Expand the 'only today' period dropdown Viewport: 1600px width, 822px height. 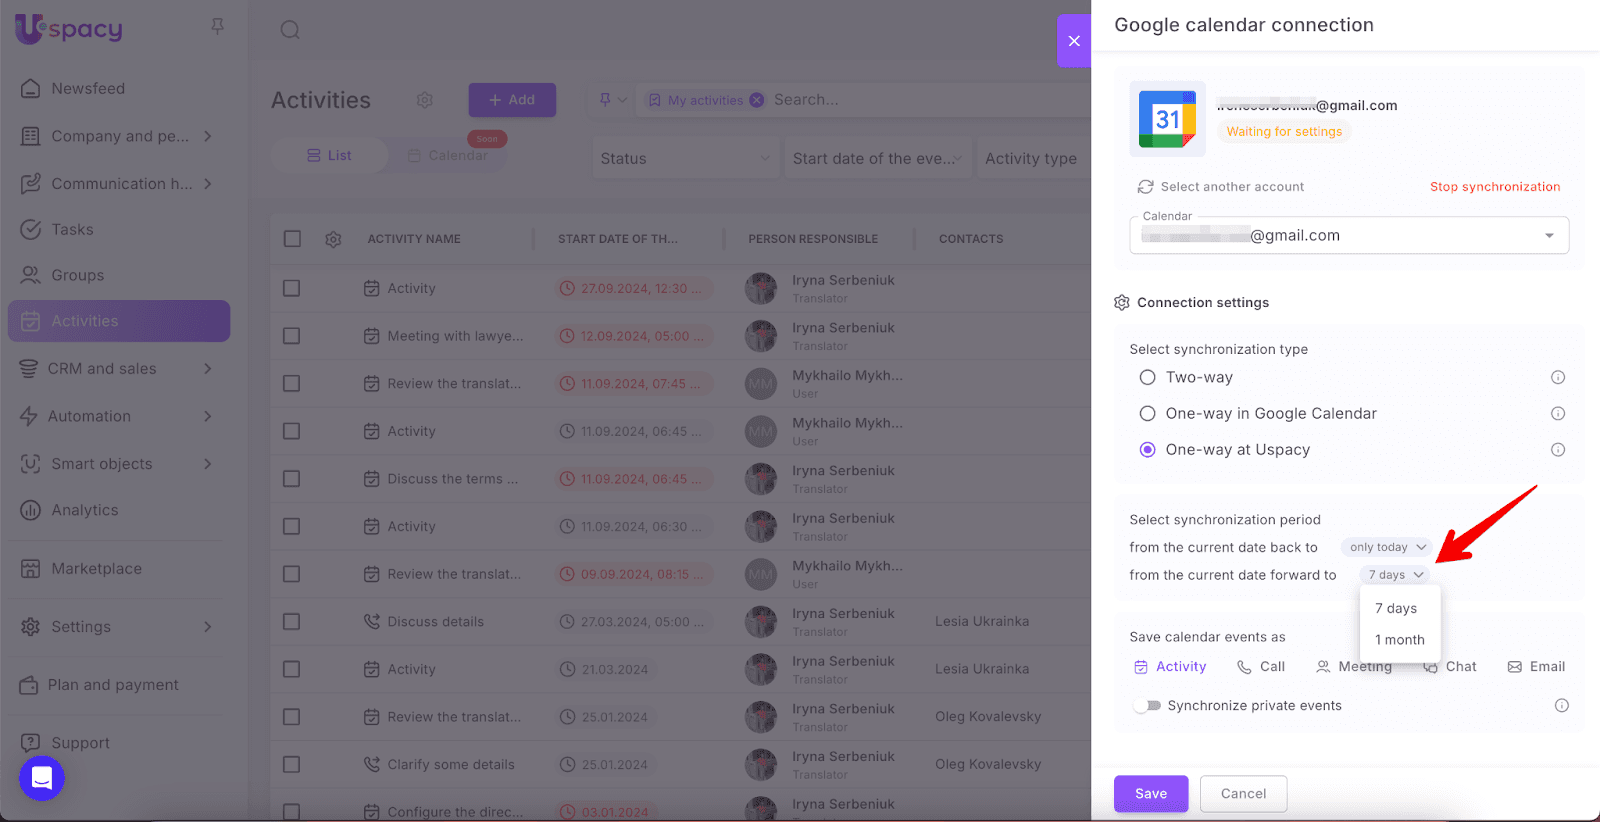coord(1387,547)
